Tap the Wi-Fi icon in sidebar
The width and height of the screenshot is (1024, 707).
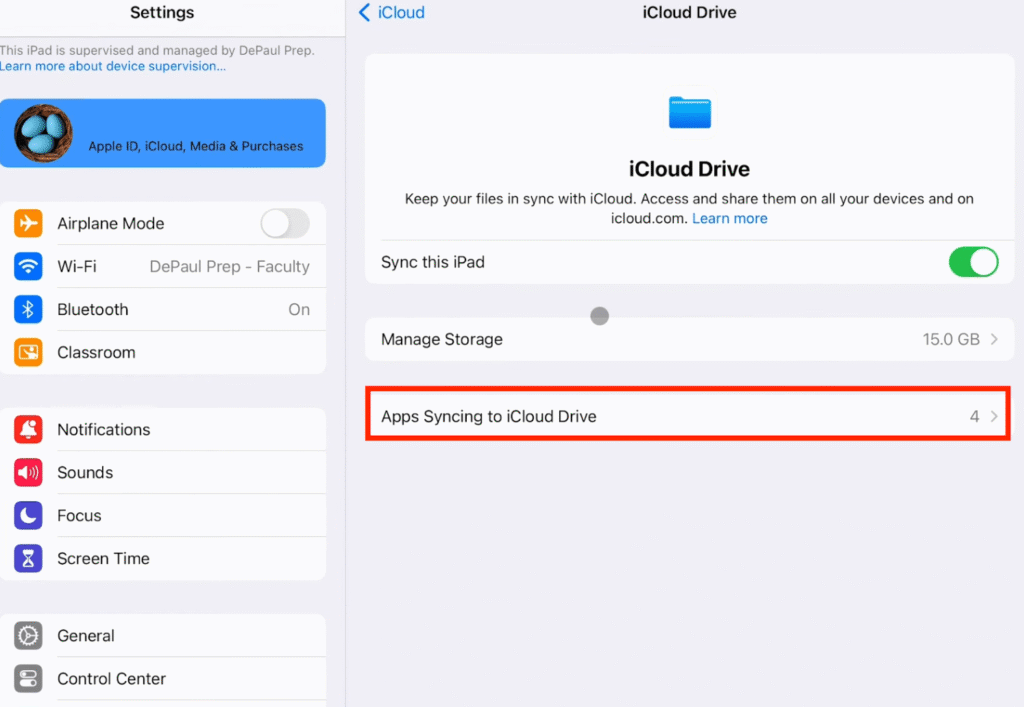28,266
